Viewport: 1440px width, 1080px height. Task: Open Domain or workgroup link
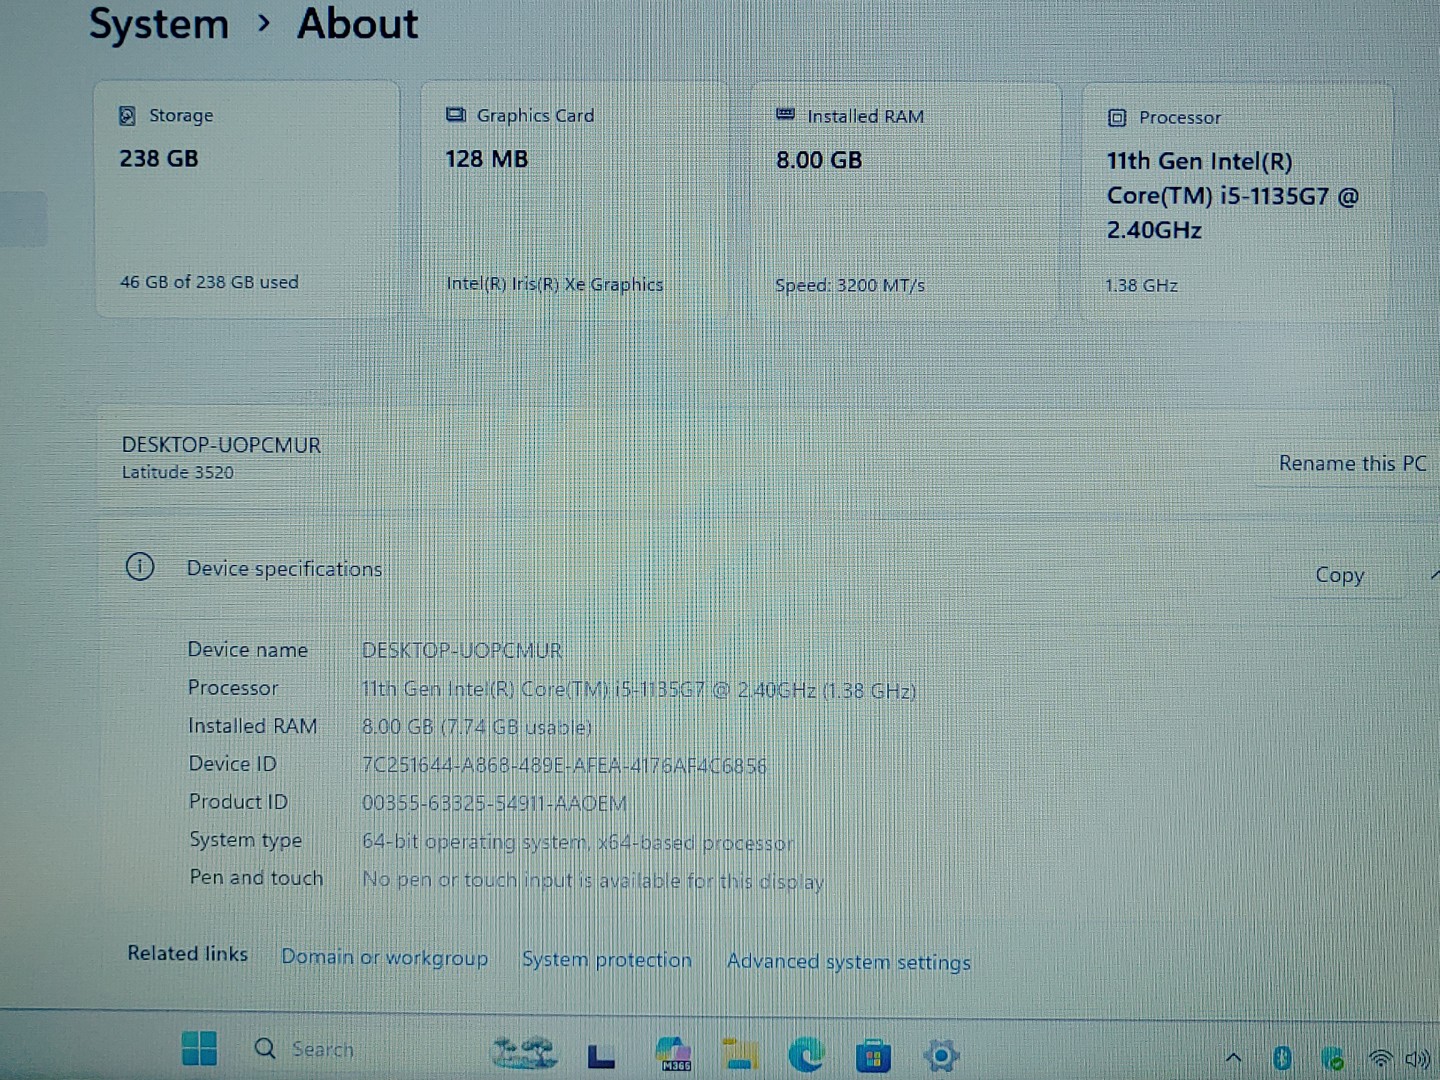[384, 957]
